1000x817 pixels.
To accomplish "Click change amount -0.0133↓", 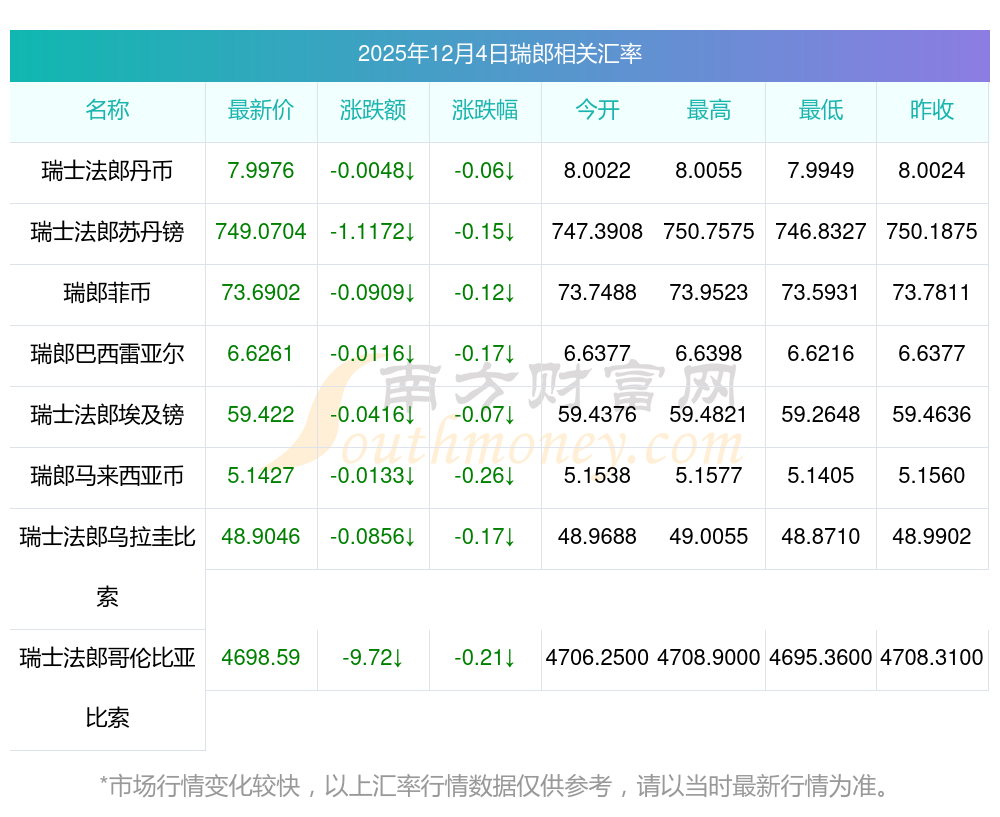I will (x=373, y=476).
